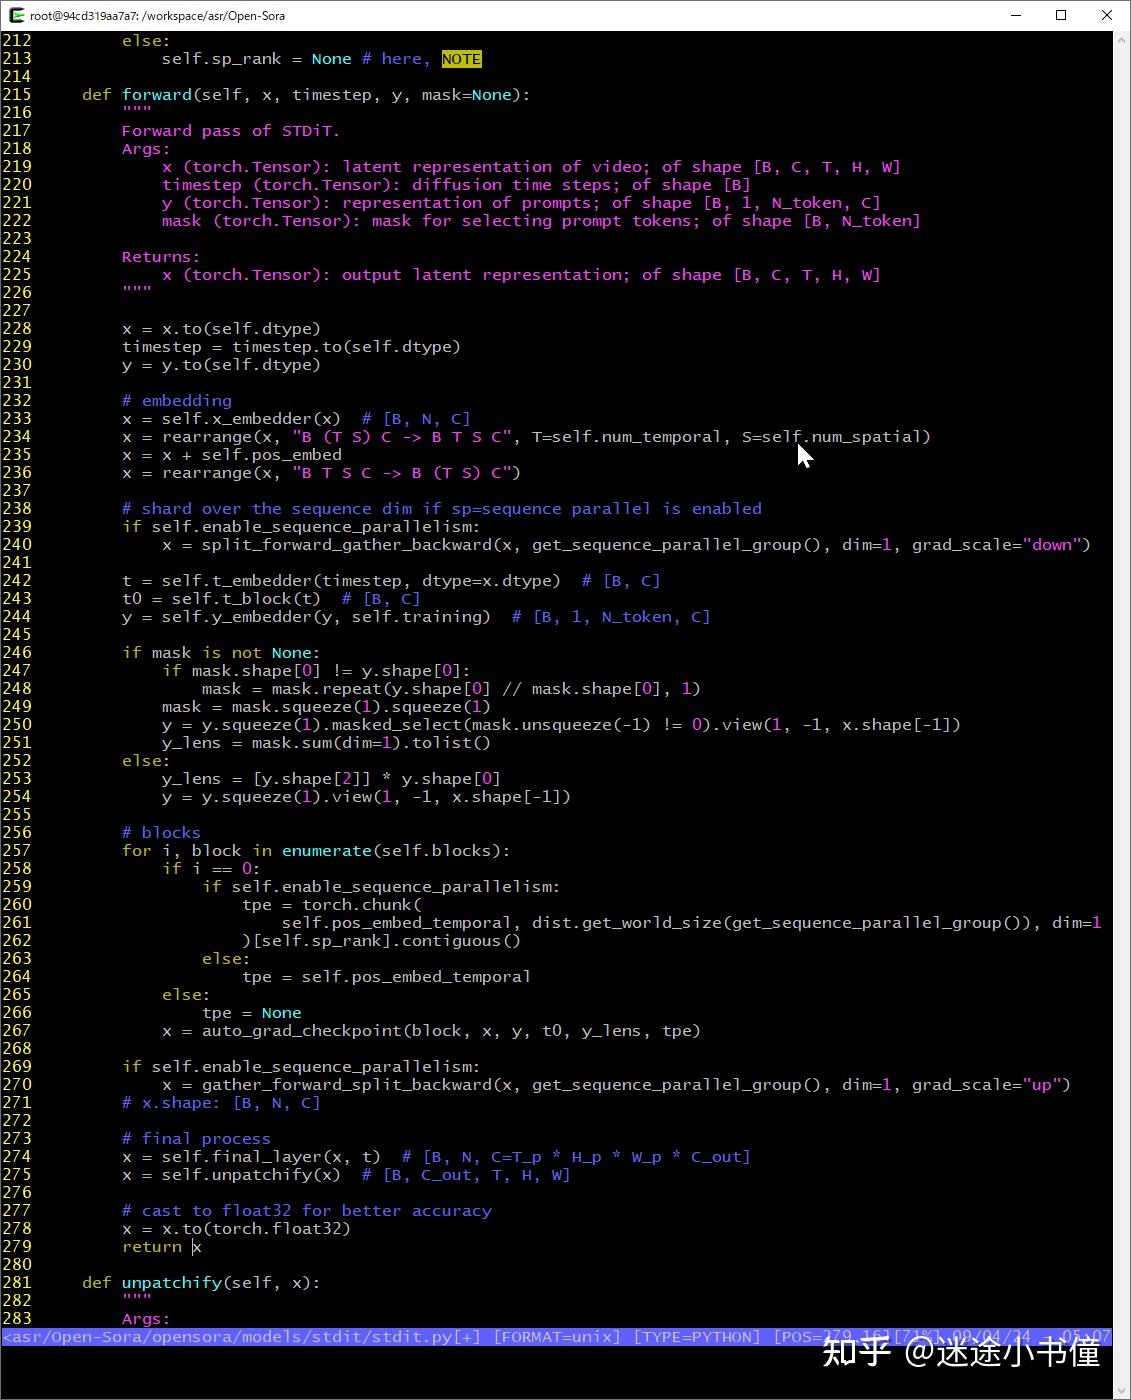The height and width of the screenshot is (1400, 1131).
Task: Click '[FORMAT=unix]' in the status line
Action: click(x=557, y=1337)
